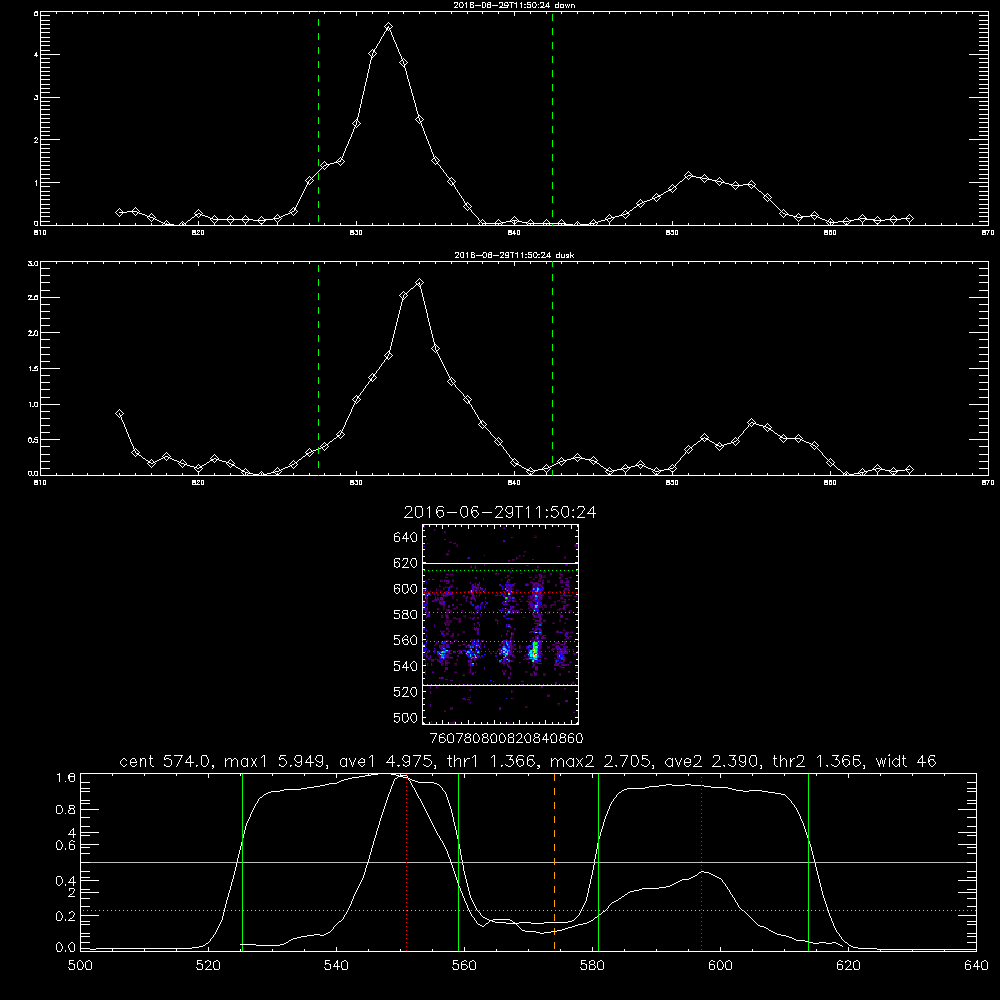Select the "max2 2.705" value in the stats line
Screen dimensions: 1000x1000
point(598,761)
